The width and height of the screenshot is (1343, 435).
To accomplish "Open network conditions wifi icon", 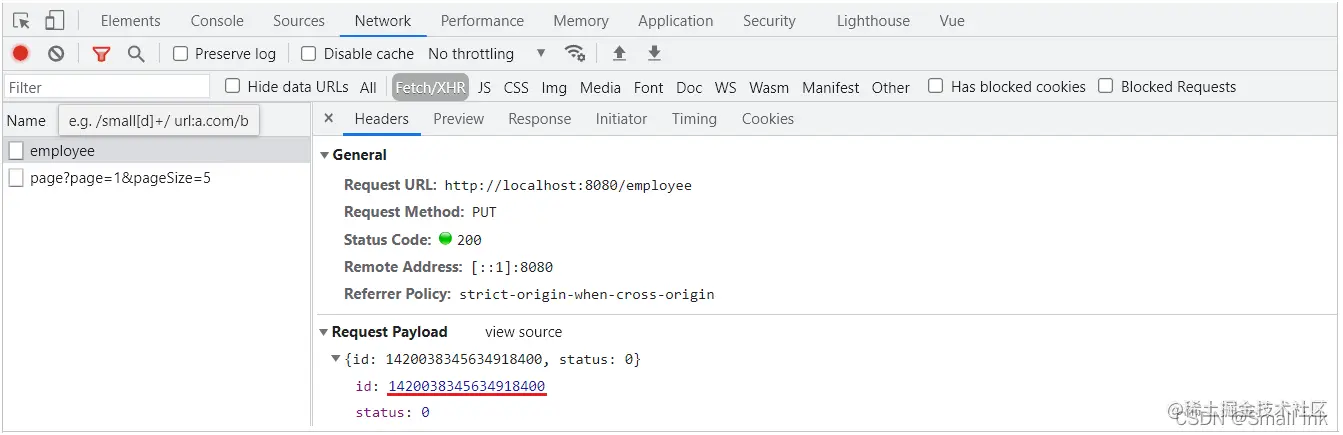I will coord(574,53).
